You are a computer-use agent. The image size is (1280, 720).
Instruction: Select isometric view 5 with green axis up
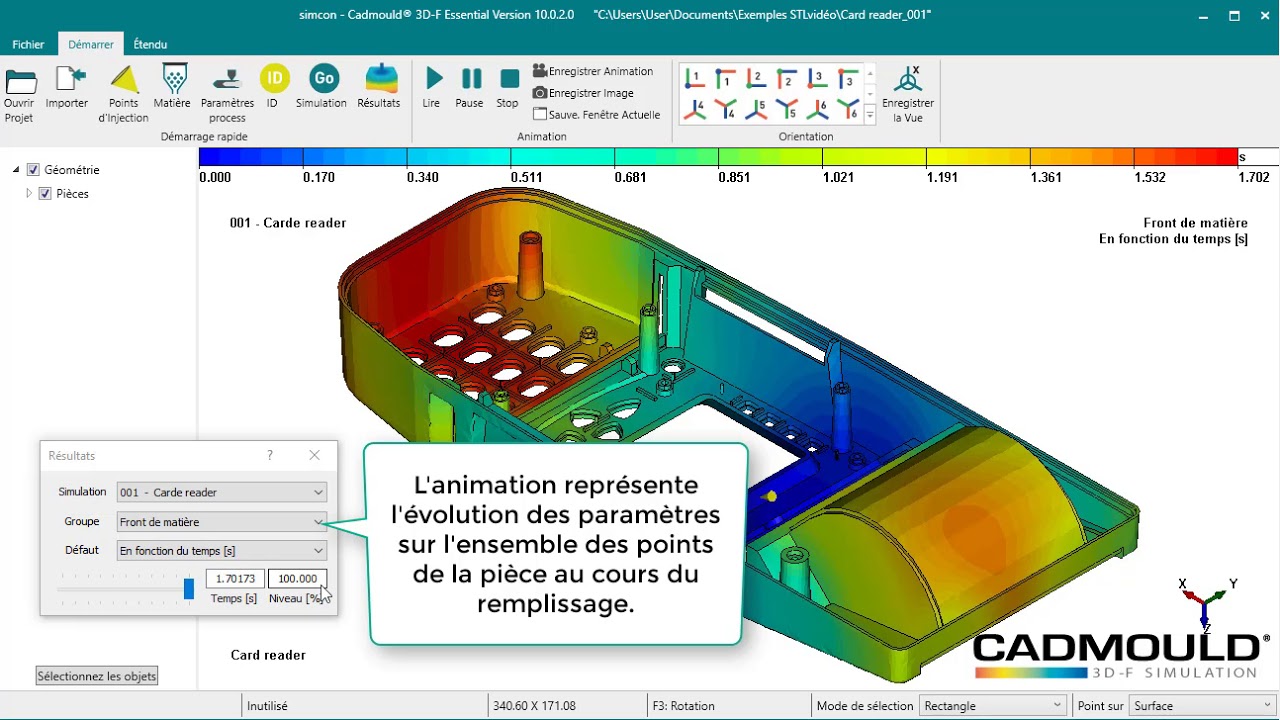[756, 108]
